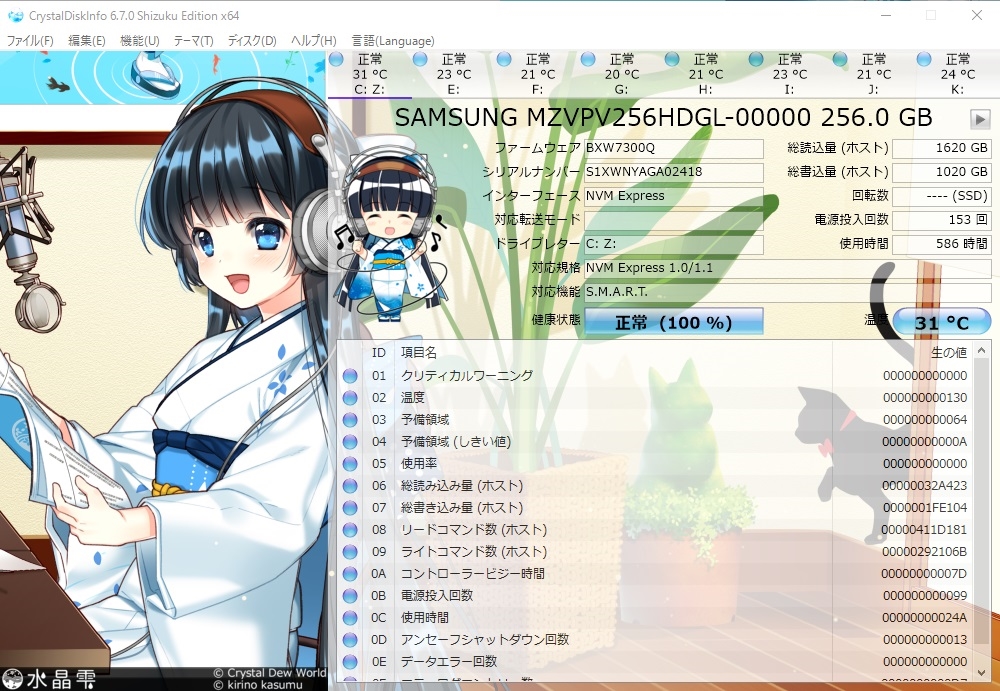This screenshot has width=1000, height=691.
Task: Click scrollbar up arrow in attribute list
Action: [982, 350]
